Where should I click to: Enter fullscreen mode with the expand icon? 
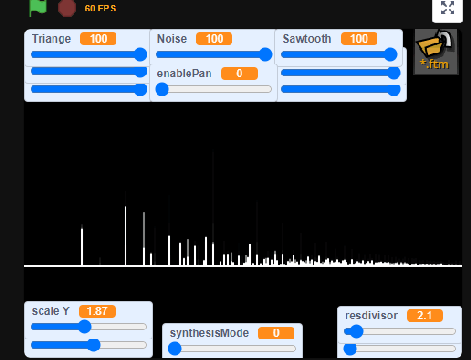pyautogui.click(x=447, y=8)
